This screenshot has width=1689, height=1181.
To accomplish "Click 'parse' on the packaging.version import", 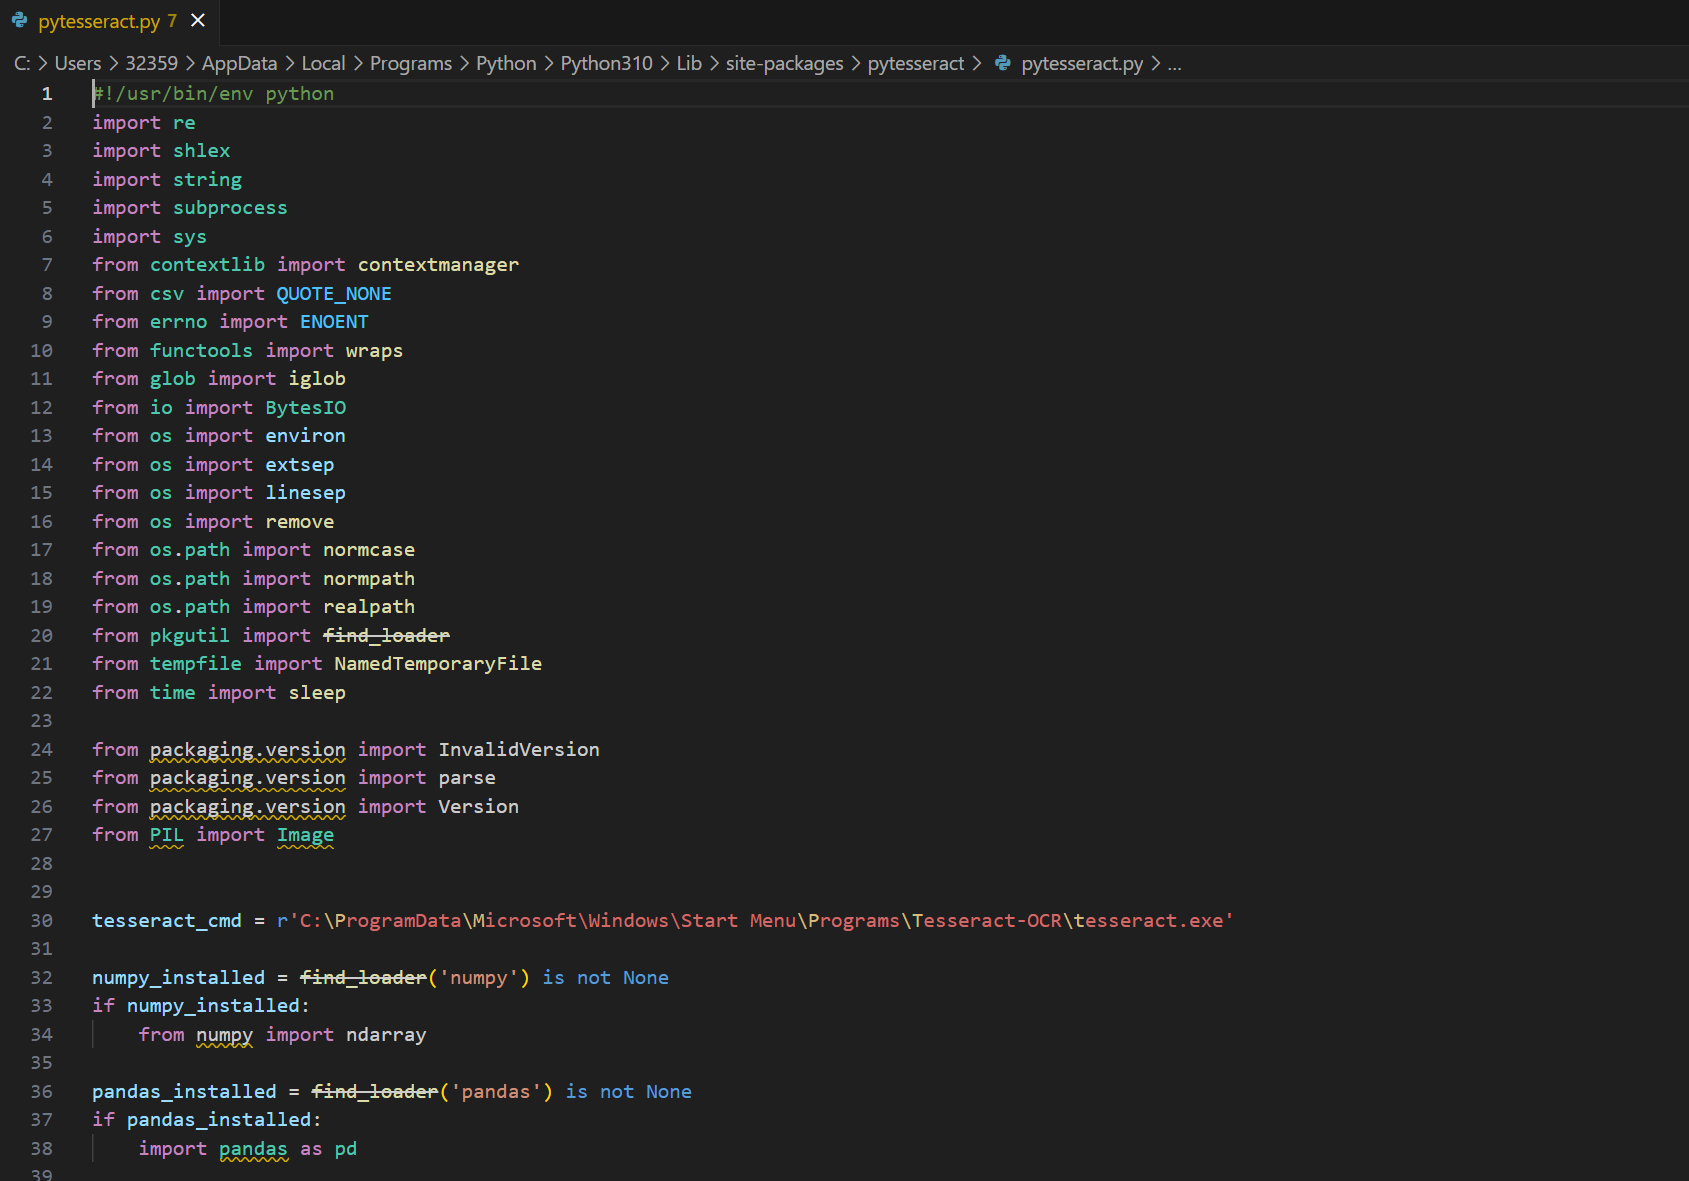I will tap(467, 777).
